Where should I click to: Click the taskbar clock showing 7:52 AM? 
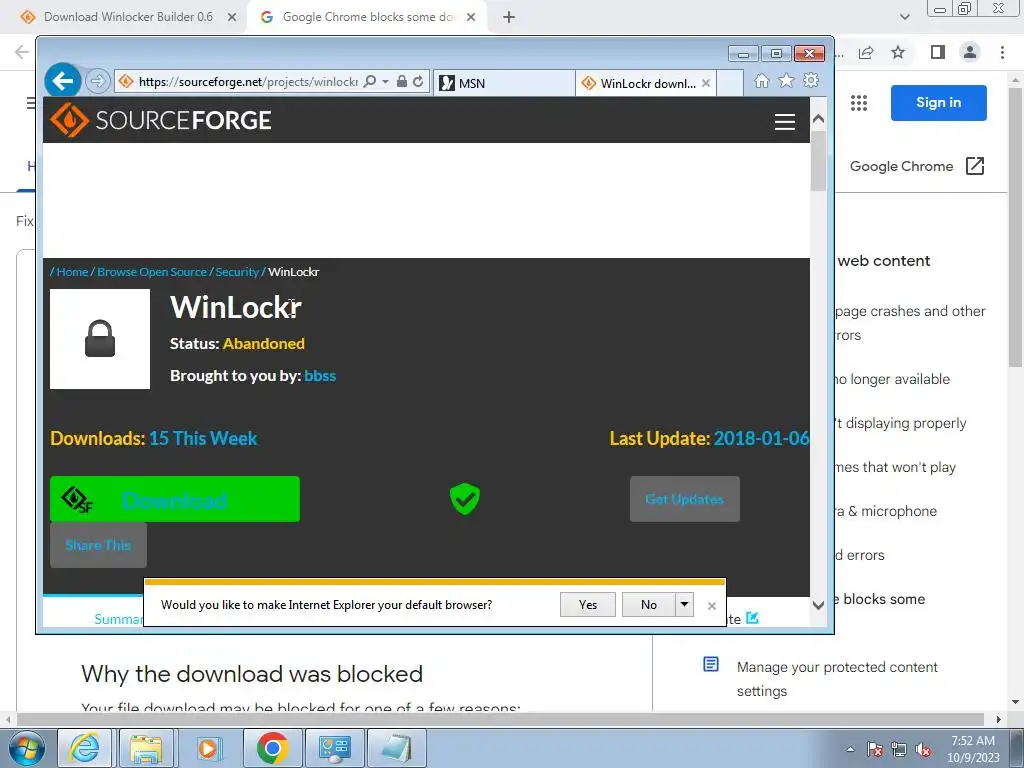click(973, 748)
